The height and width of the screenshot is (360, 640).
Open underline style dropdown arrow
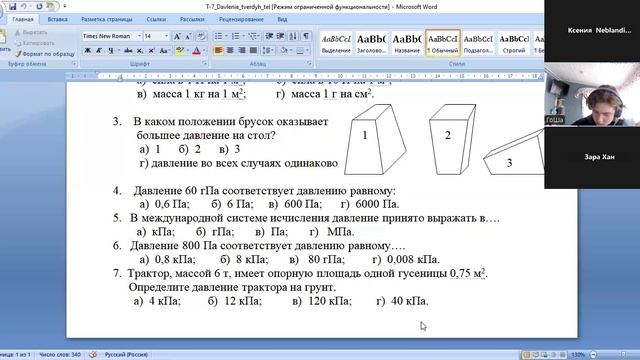pos(119,51)
